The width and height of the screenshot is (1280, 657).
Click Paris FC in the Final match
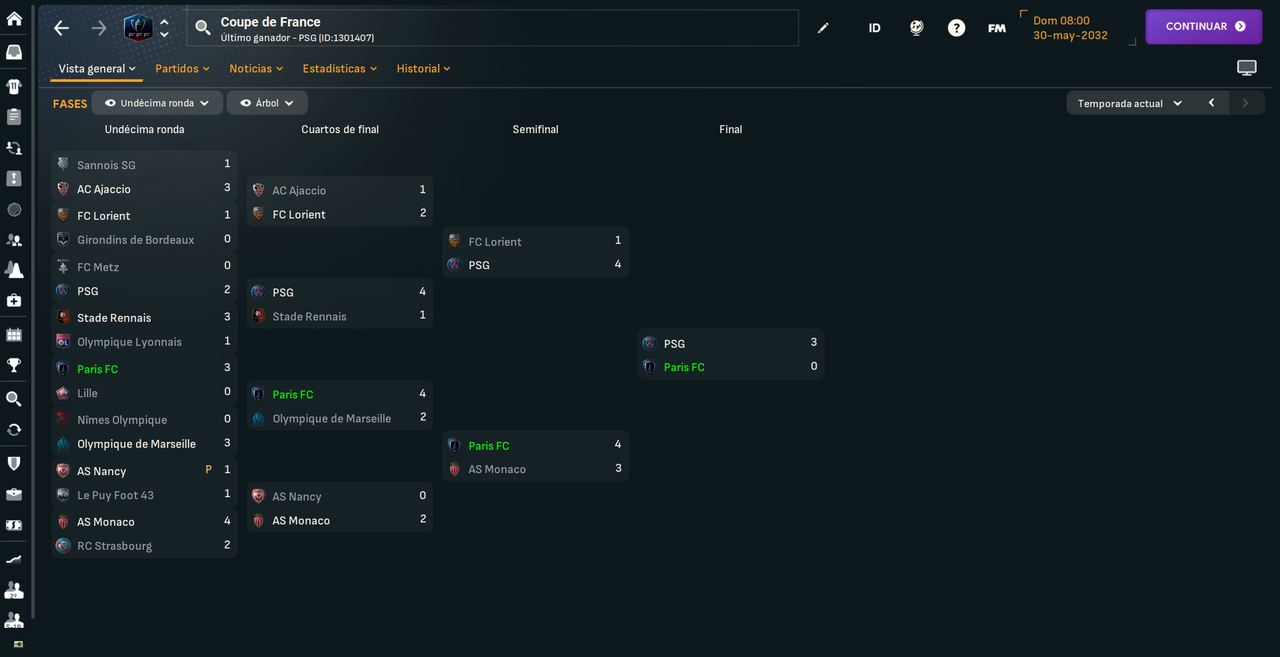click(x=684, y=368)
